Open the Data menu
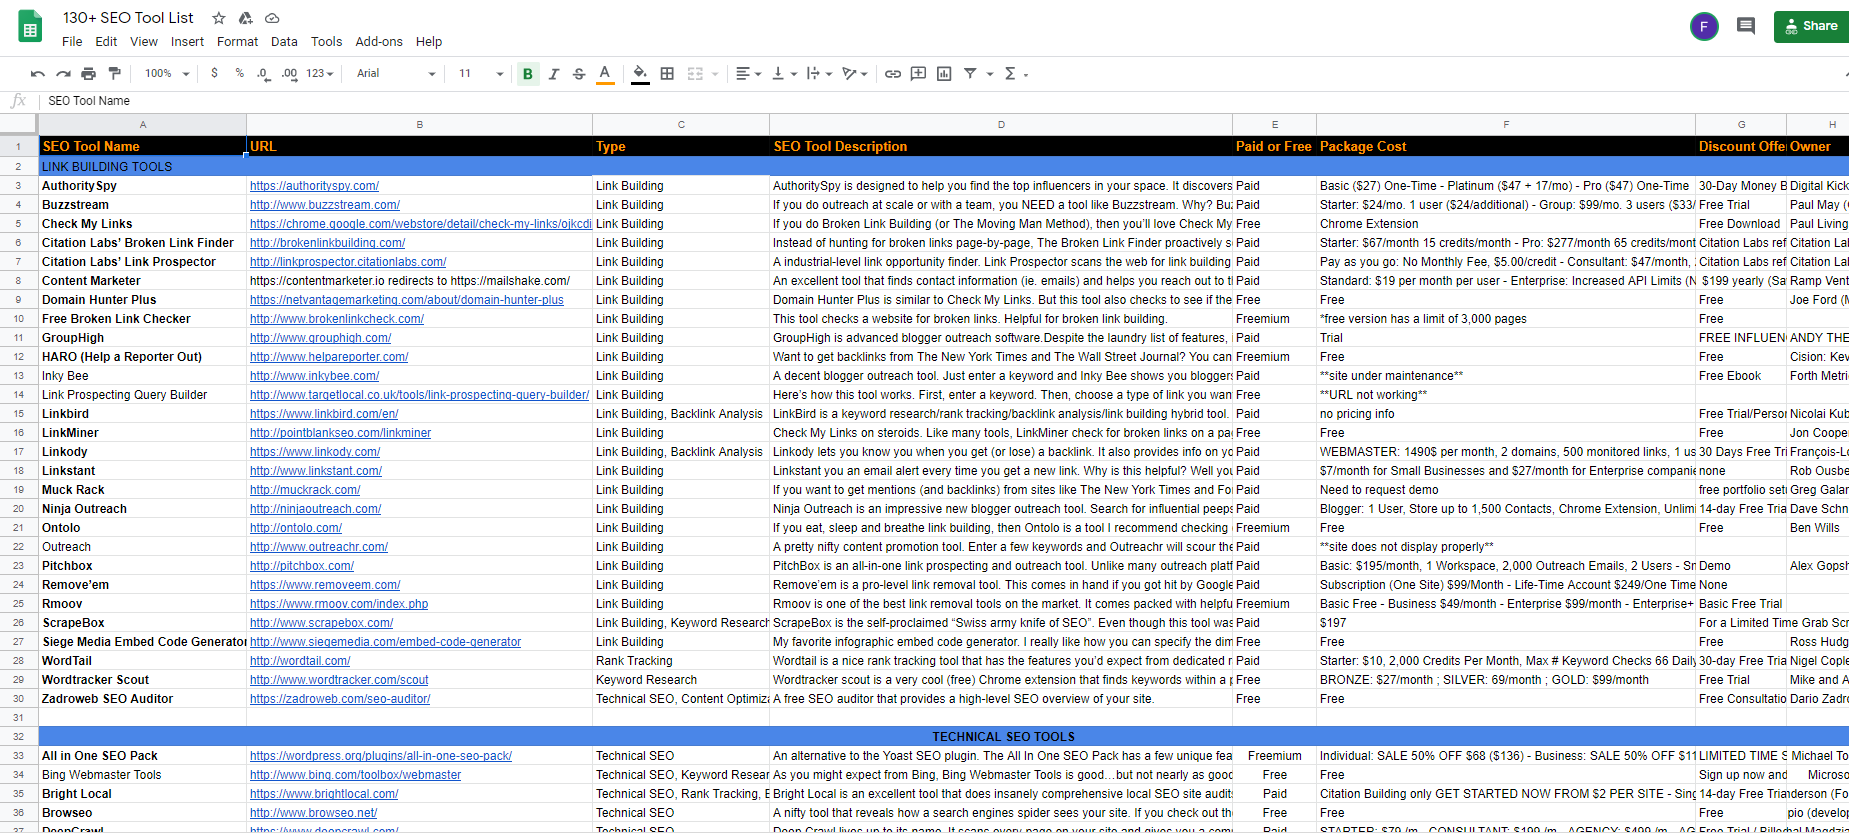 pos(284,42)
